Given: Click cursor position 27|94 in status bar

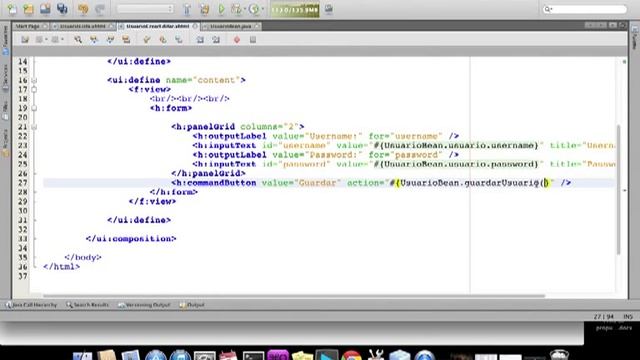Looking at the screenshot, I should point(603,317).
